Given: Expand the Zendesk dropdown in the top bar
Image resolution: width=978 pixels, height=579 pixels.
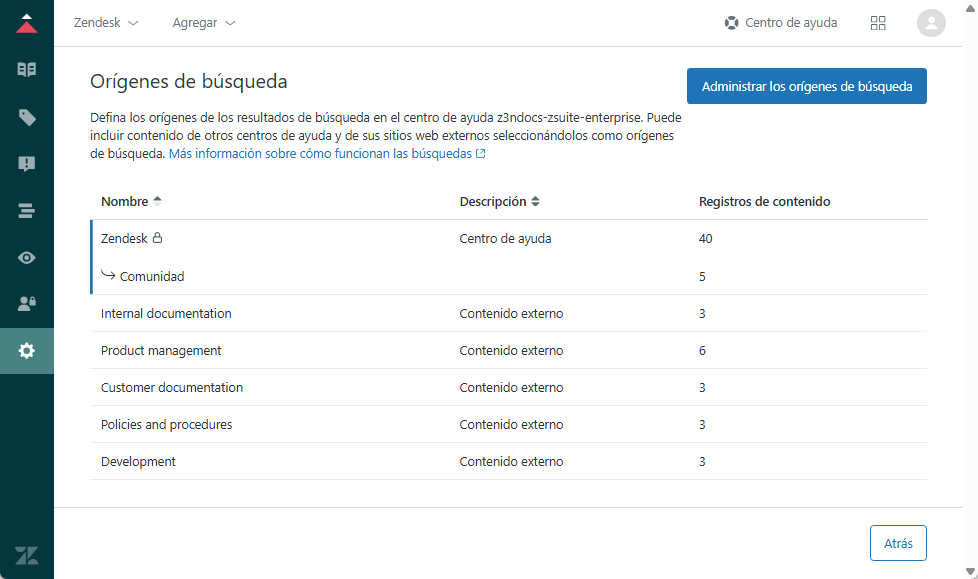Looking at the screenshot, I should click(x=106, y=23).
